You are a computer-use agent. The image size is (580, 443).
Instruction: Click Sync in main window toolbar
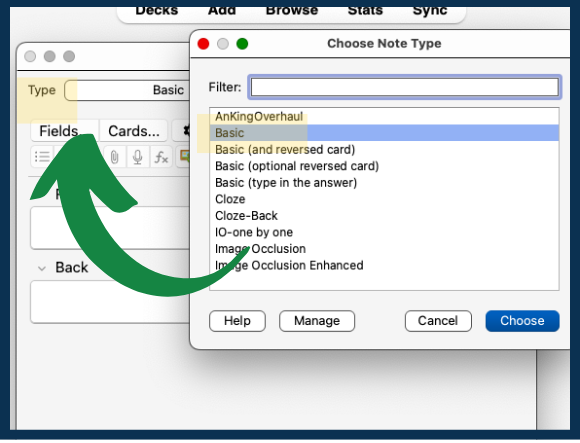[430, 10]
